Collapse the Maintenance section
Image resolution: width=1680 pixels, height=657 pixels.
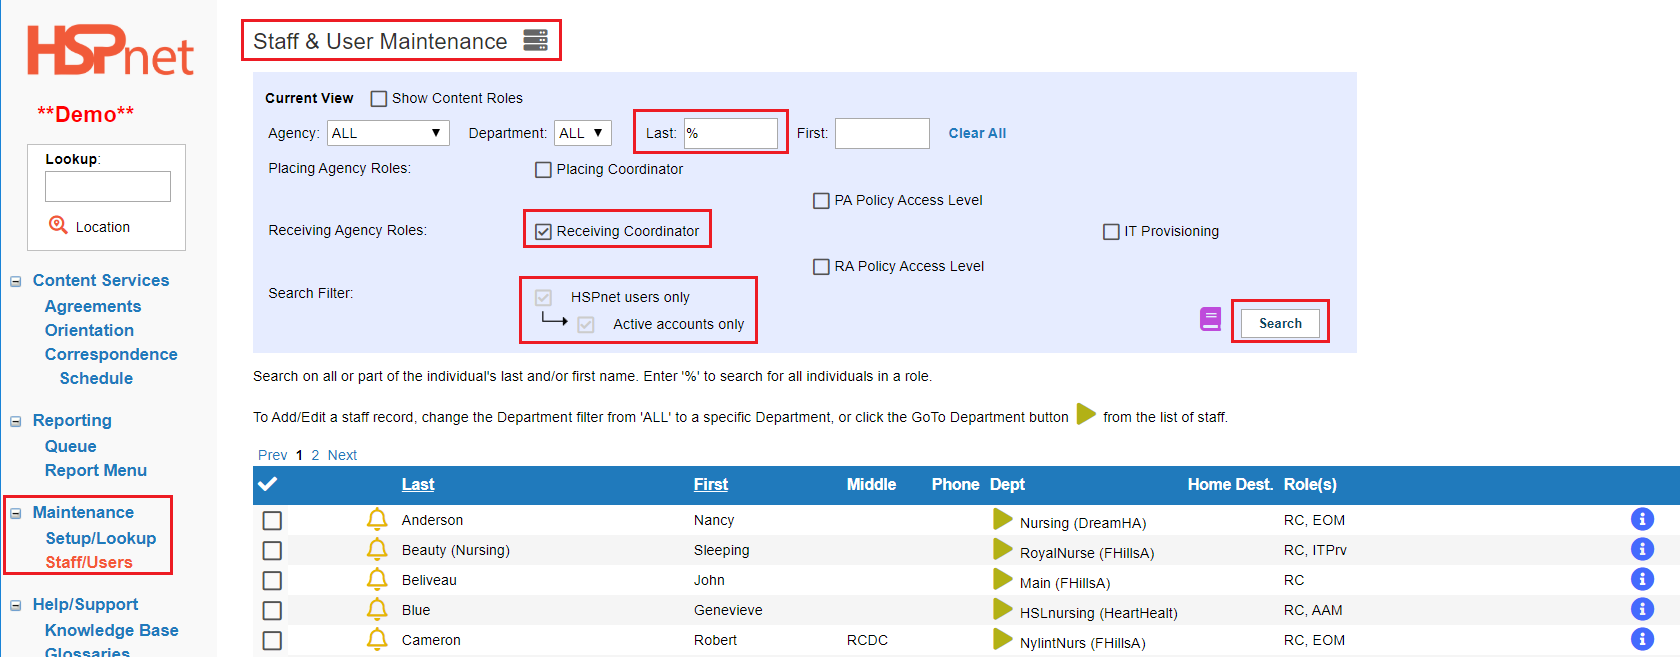click(x=15, y=514)
